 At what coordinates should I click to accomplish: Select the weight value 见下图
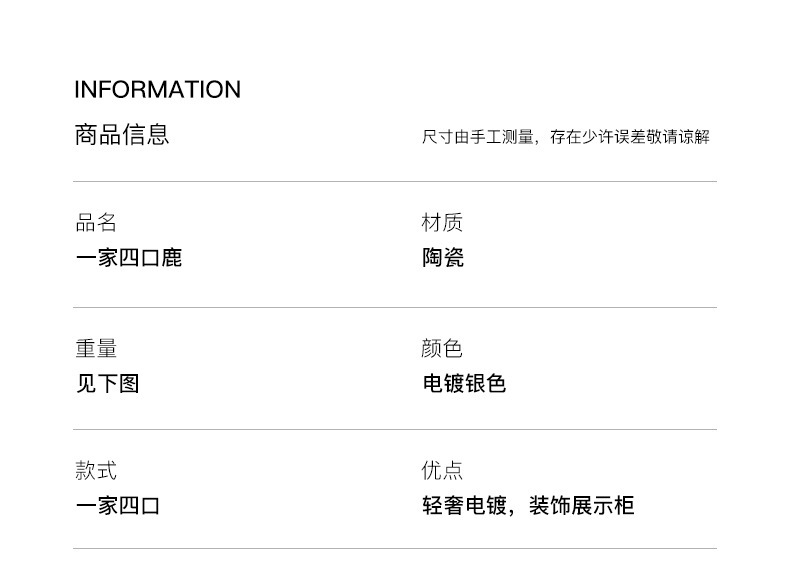click(x=107, y=383)
